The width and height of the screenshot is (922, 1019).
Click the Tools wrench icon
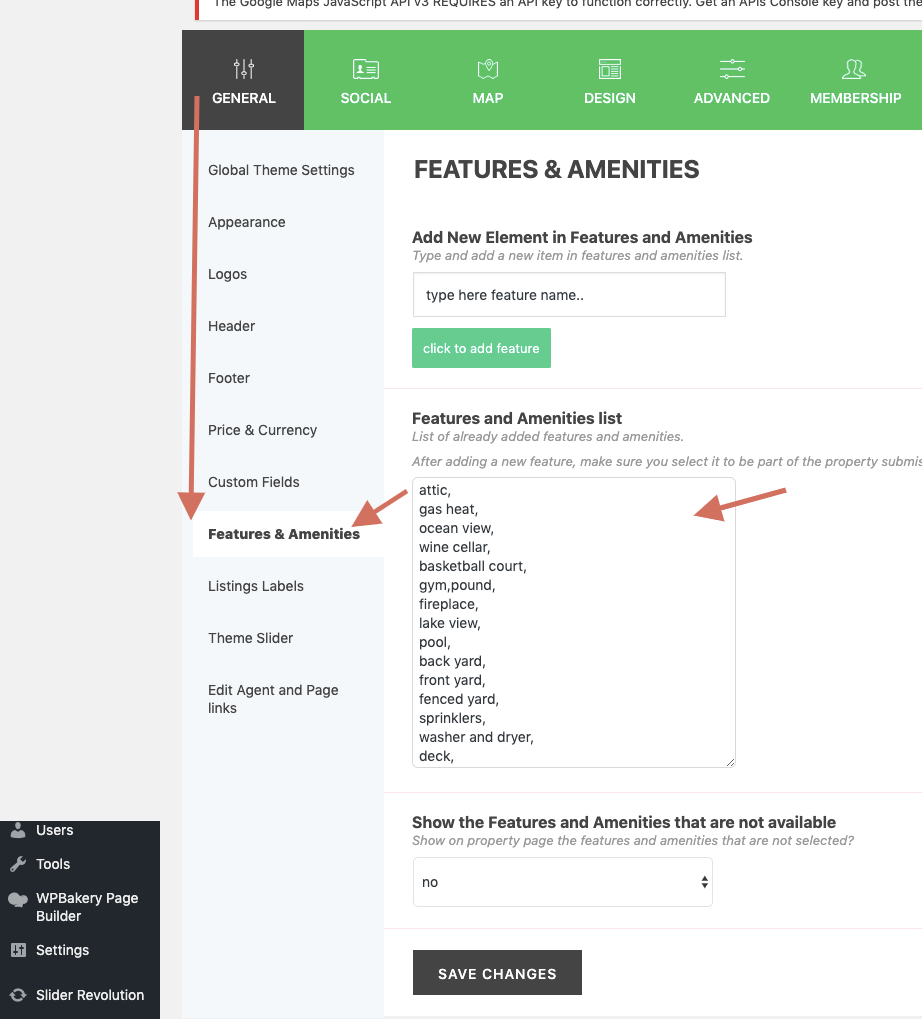point(18,864)
